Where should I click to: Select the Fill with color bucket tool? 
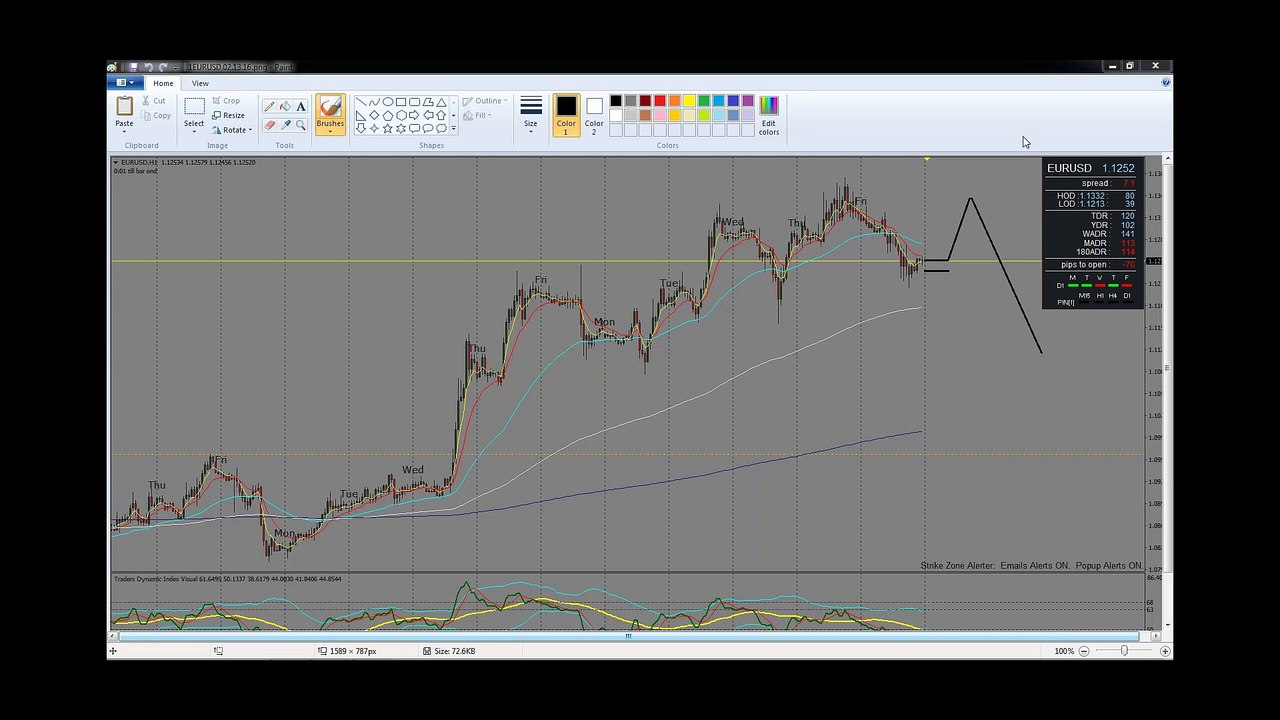coord(285,106)
